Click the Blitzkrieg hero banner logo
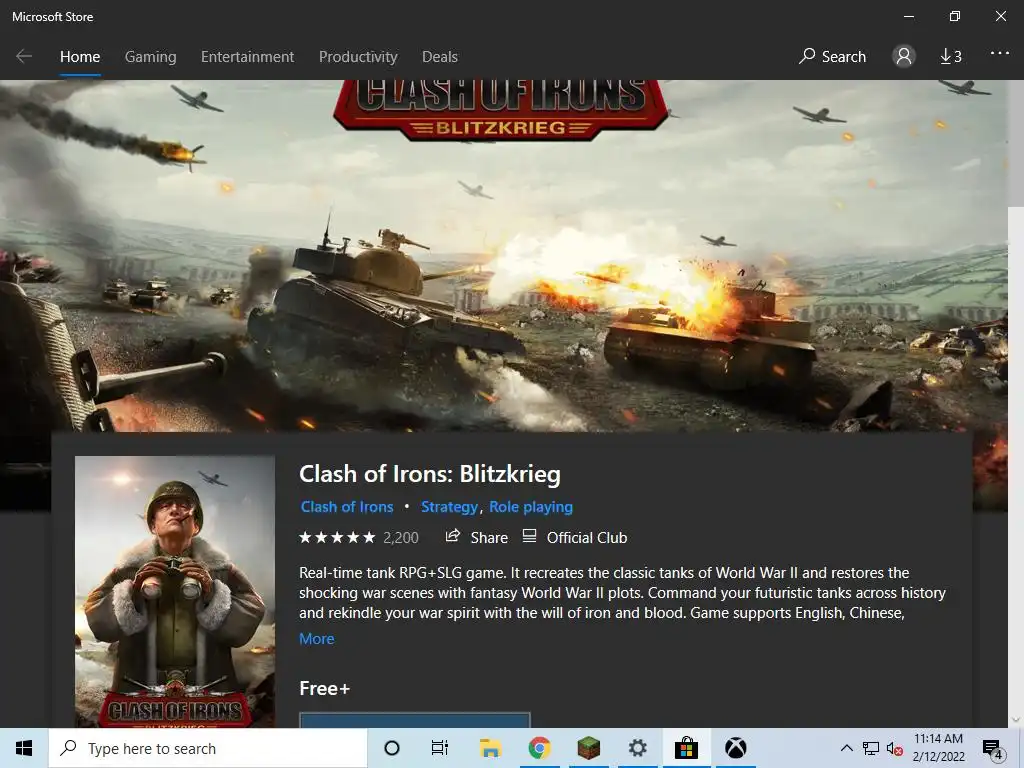The width and height of the screenshot is (1024, 768). coord(500,110)
